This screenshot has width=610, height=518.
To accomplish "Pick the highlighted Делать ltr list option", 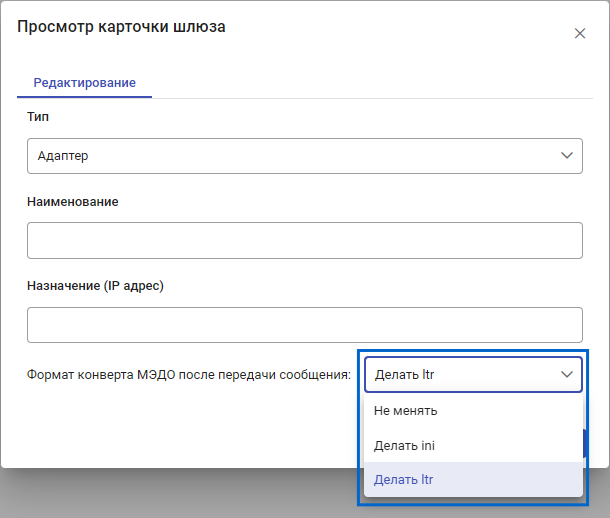I will [473, 480].
